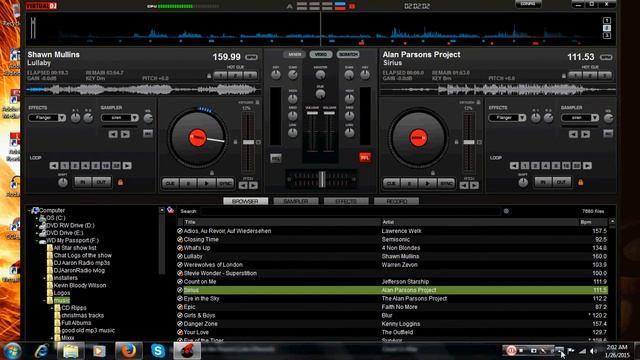This screenshot has height=360, width=640.
Task: Expand the CD Ripps folder
Action: 52,308
